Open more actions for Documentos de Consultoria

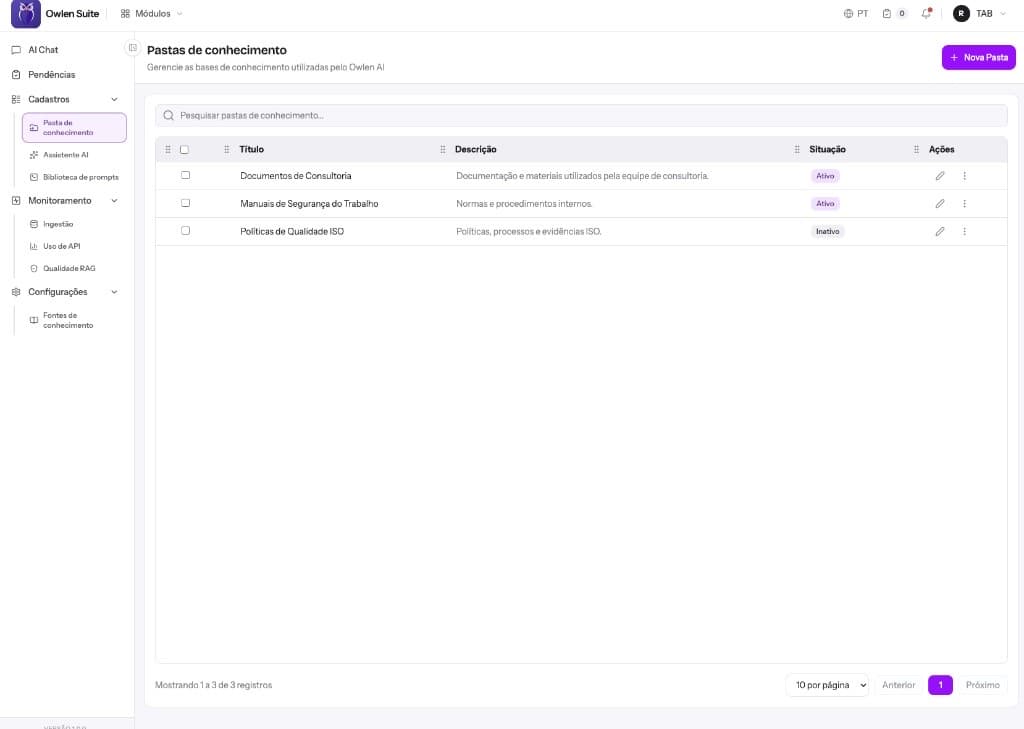[965, 176]
